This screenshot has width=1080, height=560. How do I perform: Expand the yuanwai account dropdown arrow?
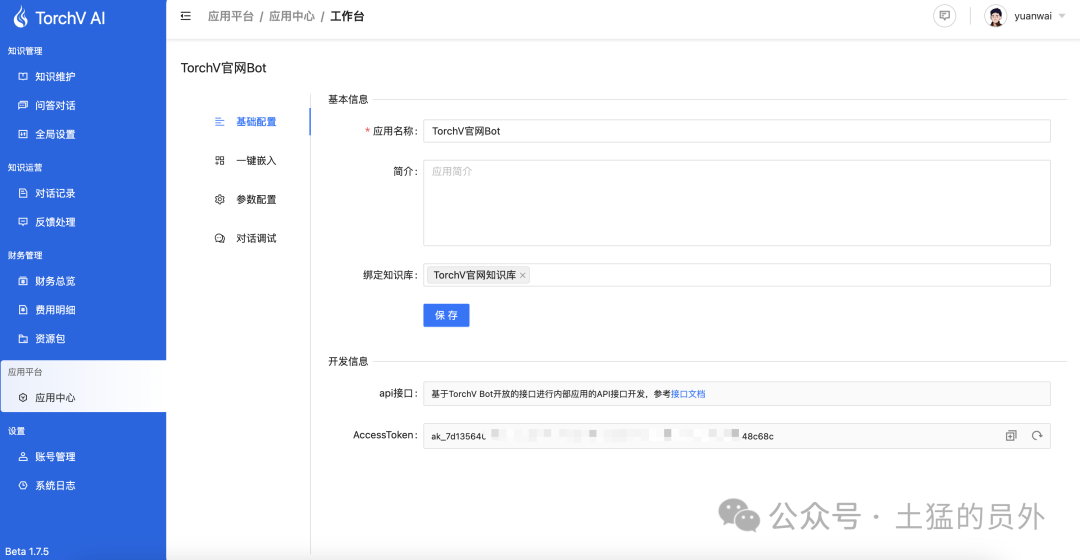pyautogui.click(x=1061, y=16)
